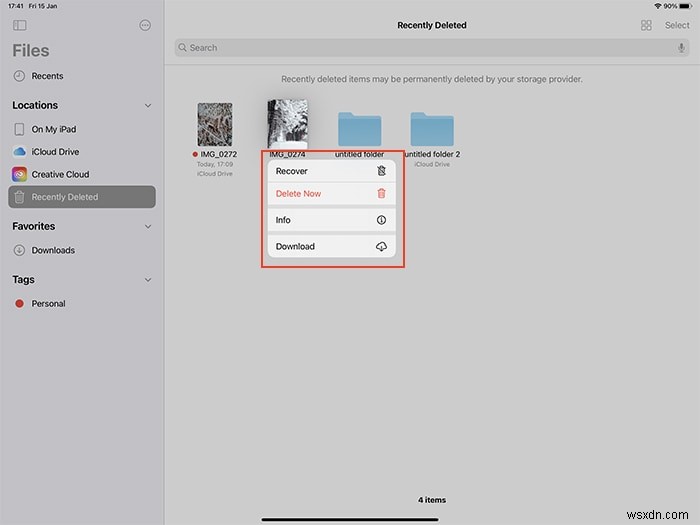Image resolution: width=700 pixels, height=525 pixels.
Task: Switch view with the grid icon
Action: pyautogui.click(x=646, y=25)
